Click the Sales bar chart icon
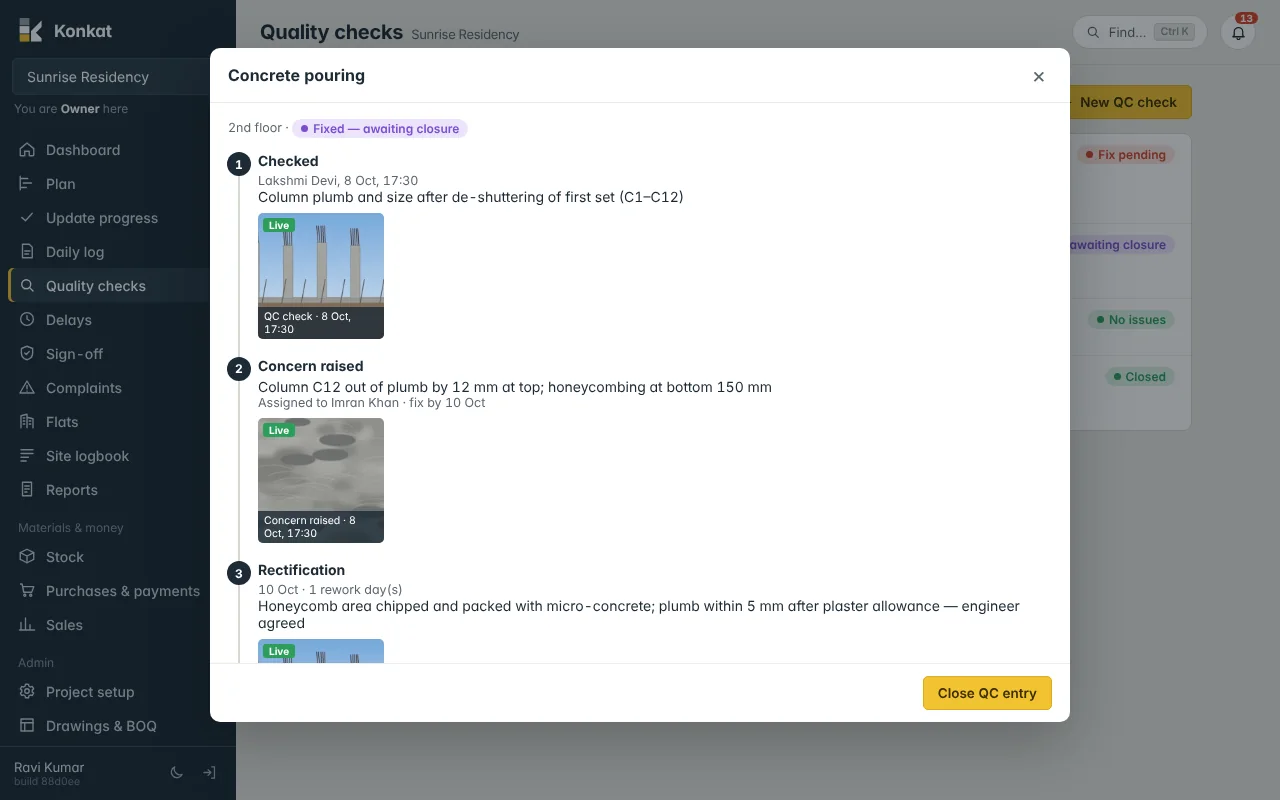 (27, 625)
